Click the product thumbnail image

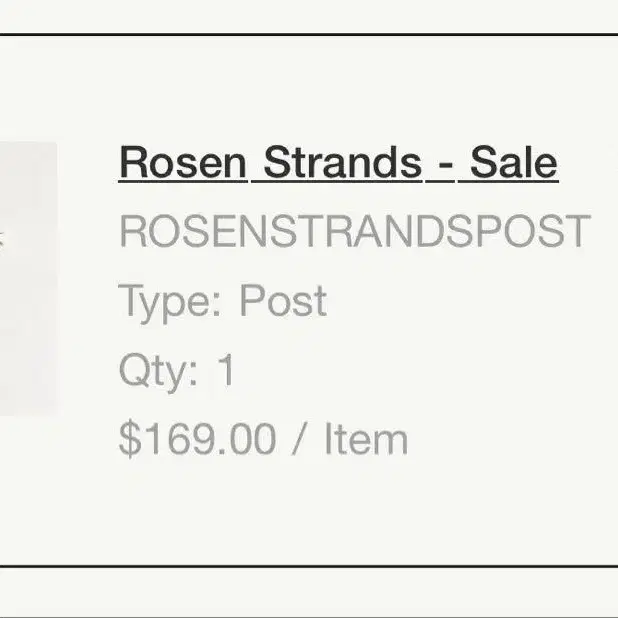(x=28, y=278)
